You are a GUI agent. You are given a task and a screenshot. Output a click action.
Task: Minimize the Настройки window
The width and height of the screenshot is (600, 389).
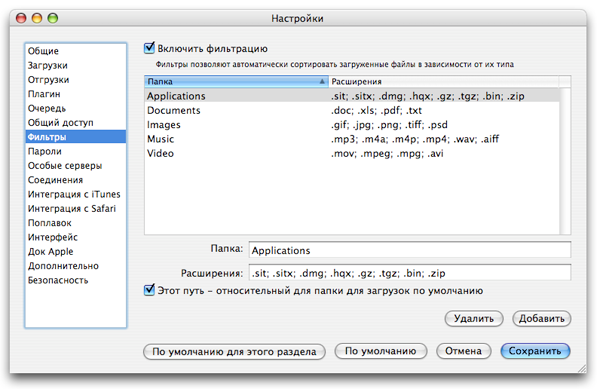pos(37,18)
